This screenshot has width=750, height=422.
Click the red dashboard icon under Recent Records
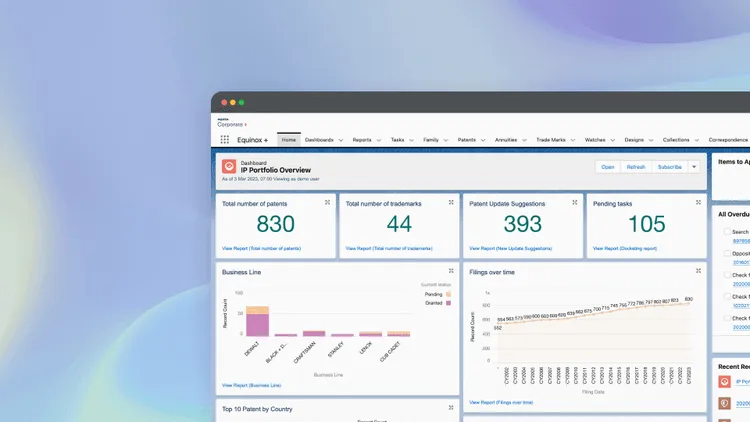click(x=724, y=381)
